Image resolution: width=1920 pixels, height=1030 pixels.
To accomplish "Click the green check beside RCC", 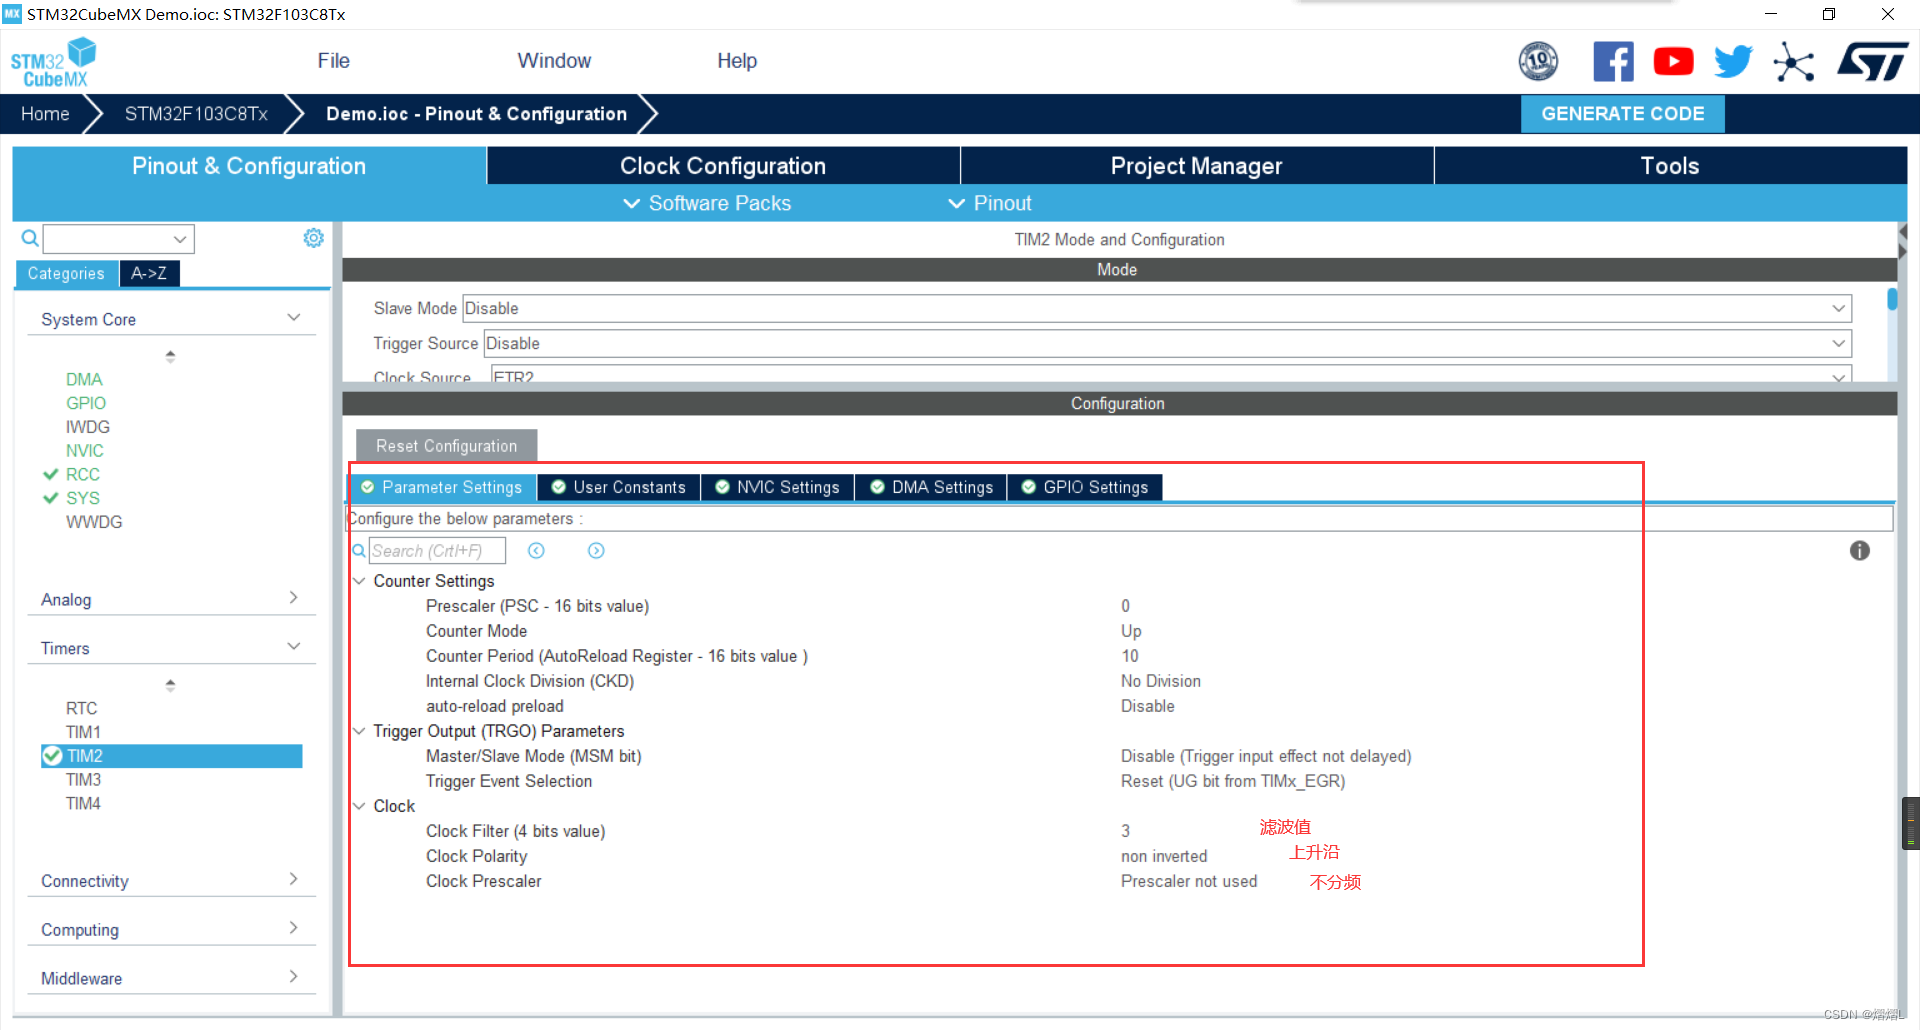I will (x=50, y=474).
